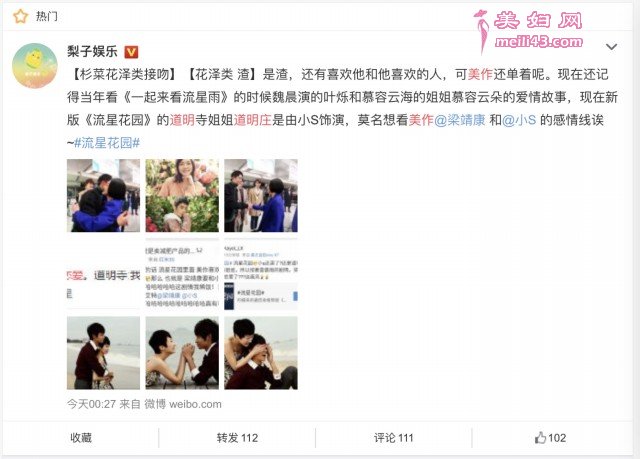Viewport: 640px width, 459px height.
Task: Click the 道明庄 highlighted keyword
Action: tap(252, 120)
